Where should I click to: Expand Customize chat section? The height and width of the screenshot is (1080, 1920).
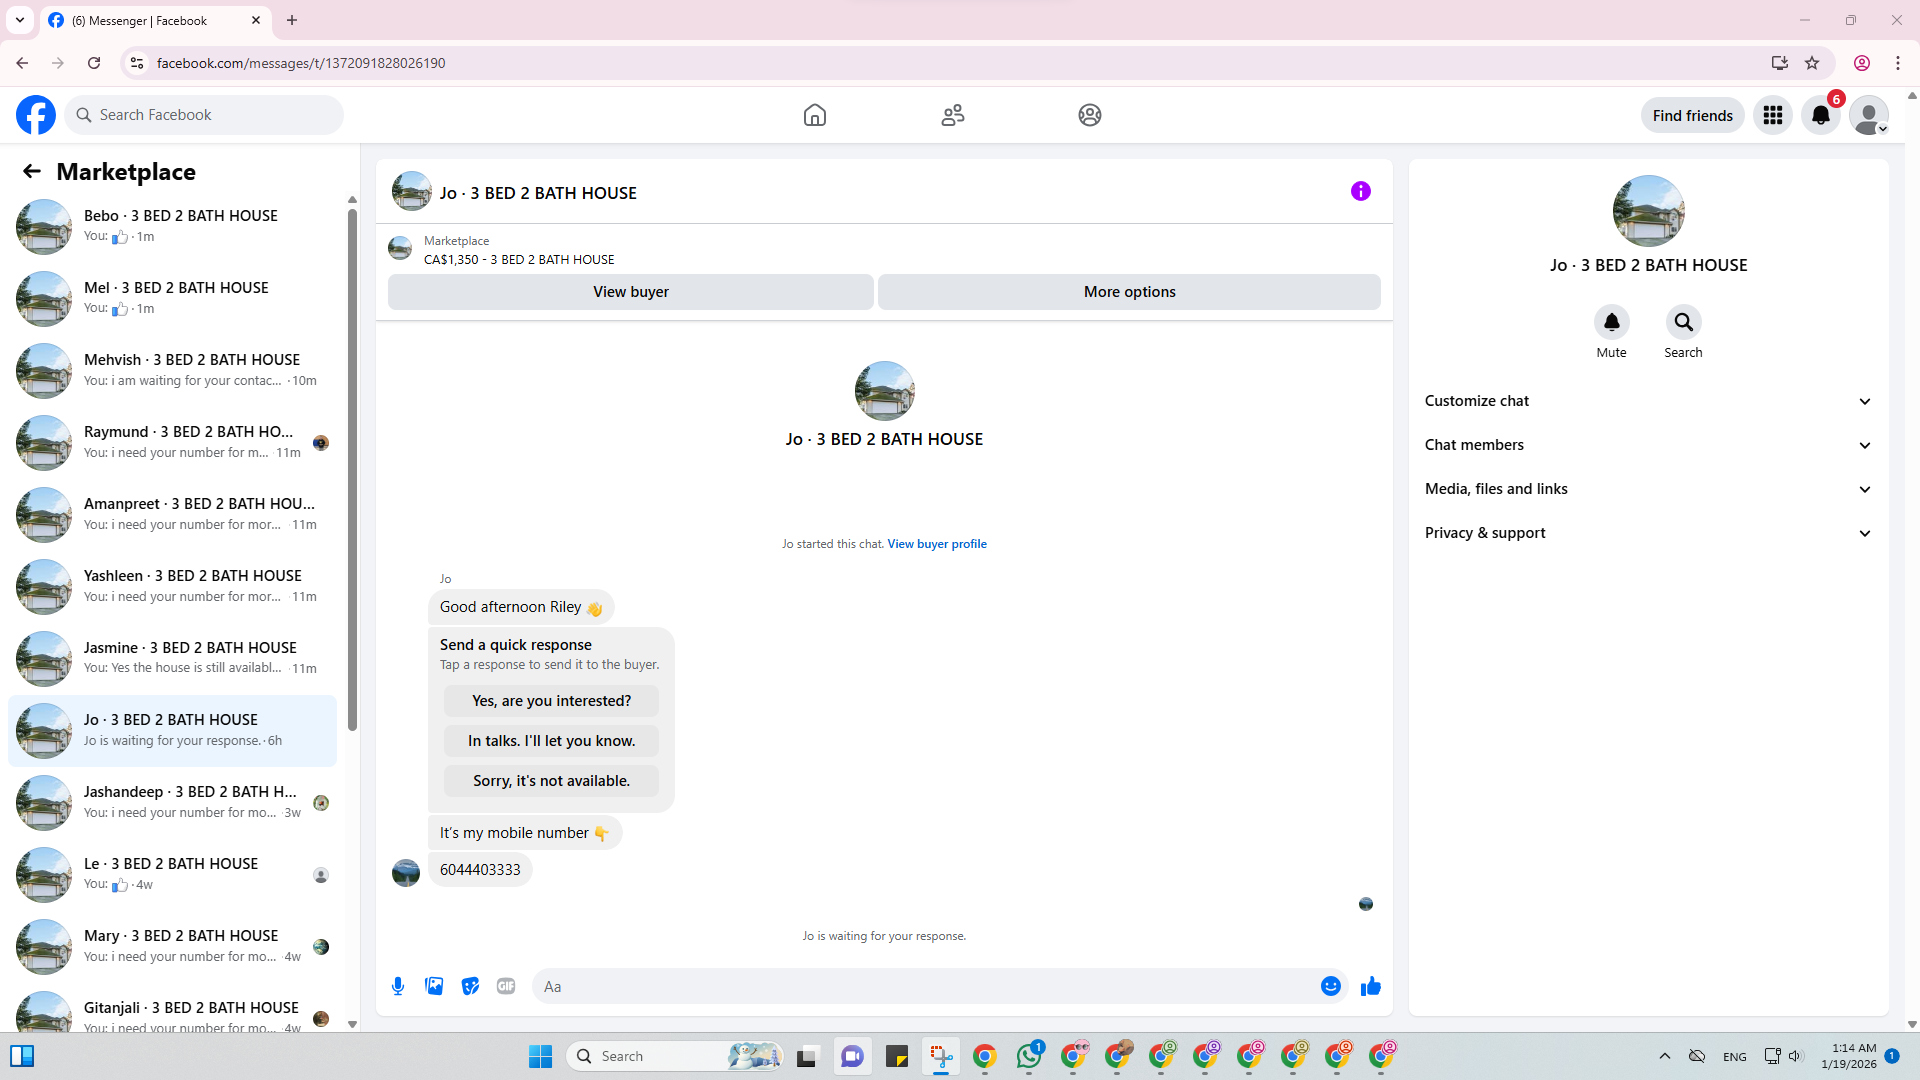pyautogui.click(x=1648, y=401)
